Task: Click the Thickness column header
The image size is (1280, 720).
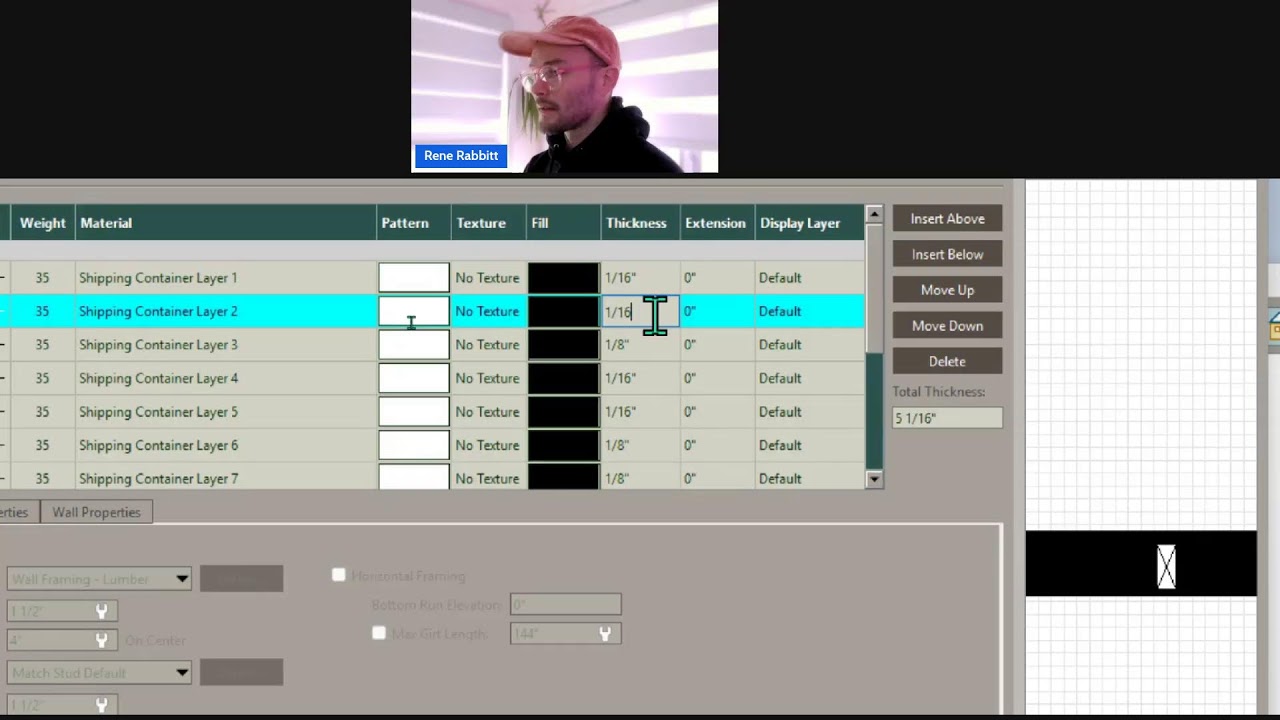Action: 640,223
